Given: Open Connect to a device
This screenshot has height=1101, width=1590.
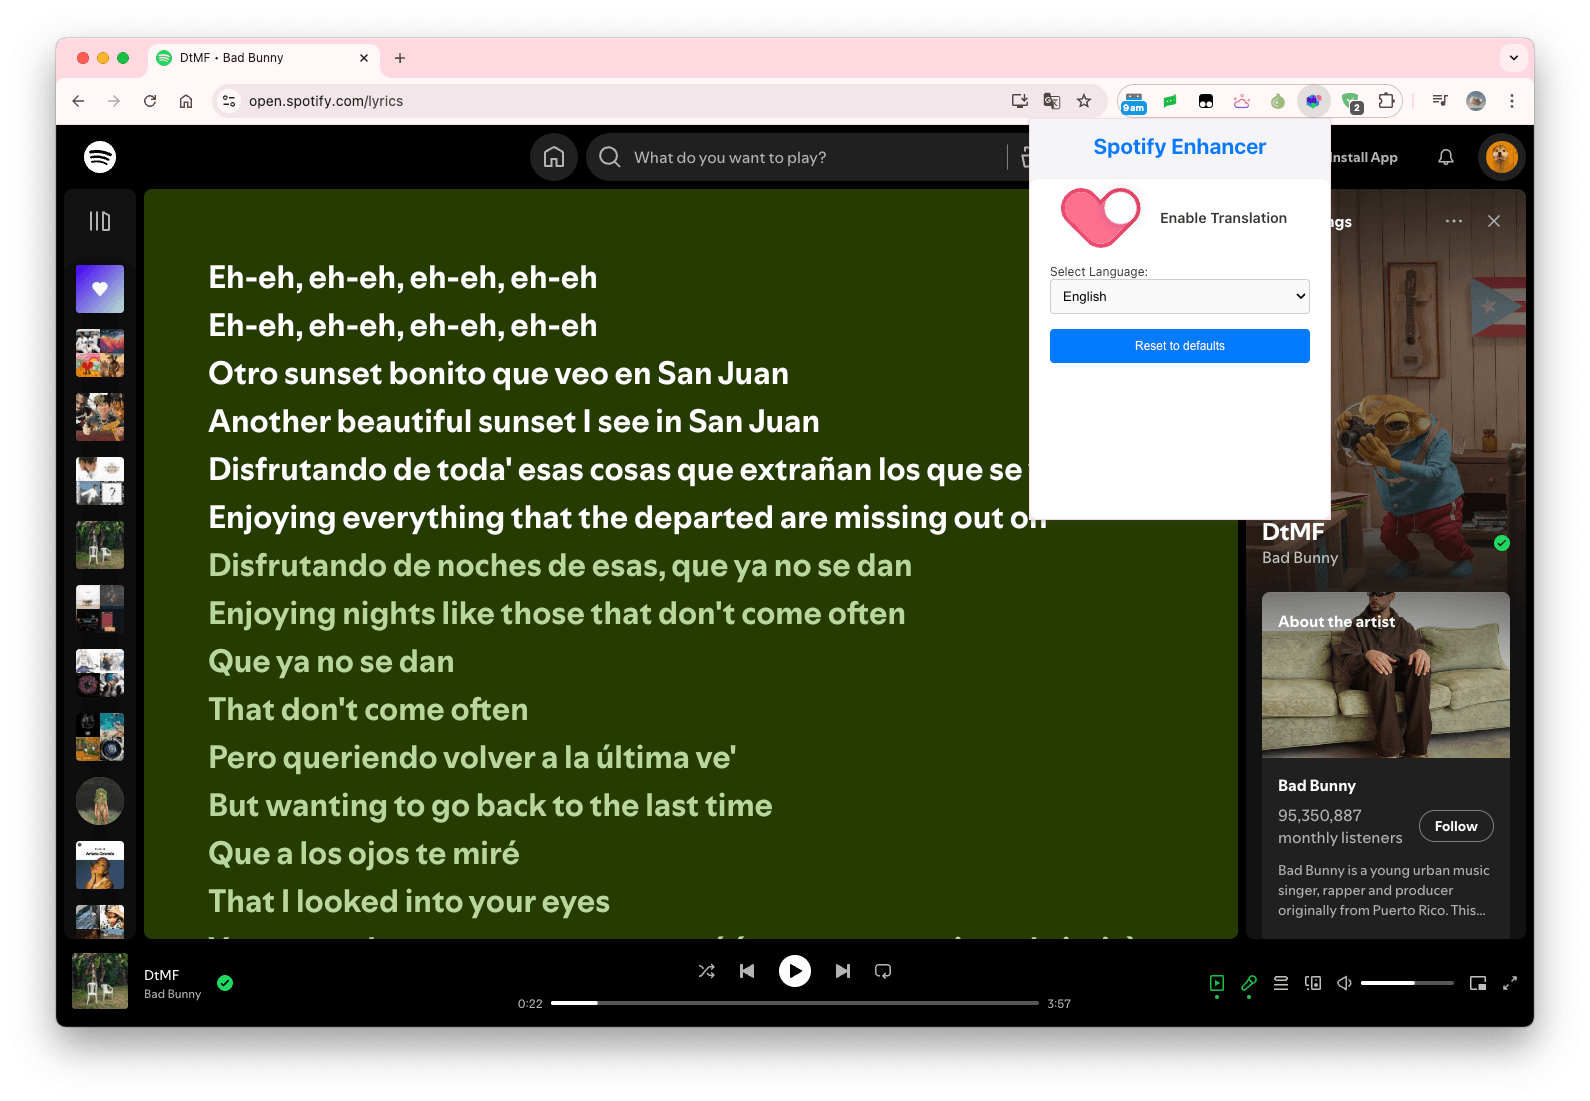Looking at the screenshot, I should pyautogui.click(x=1313, y=983).
